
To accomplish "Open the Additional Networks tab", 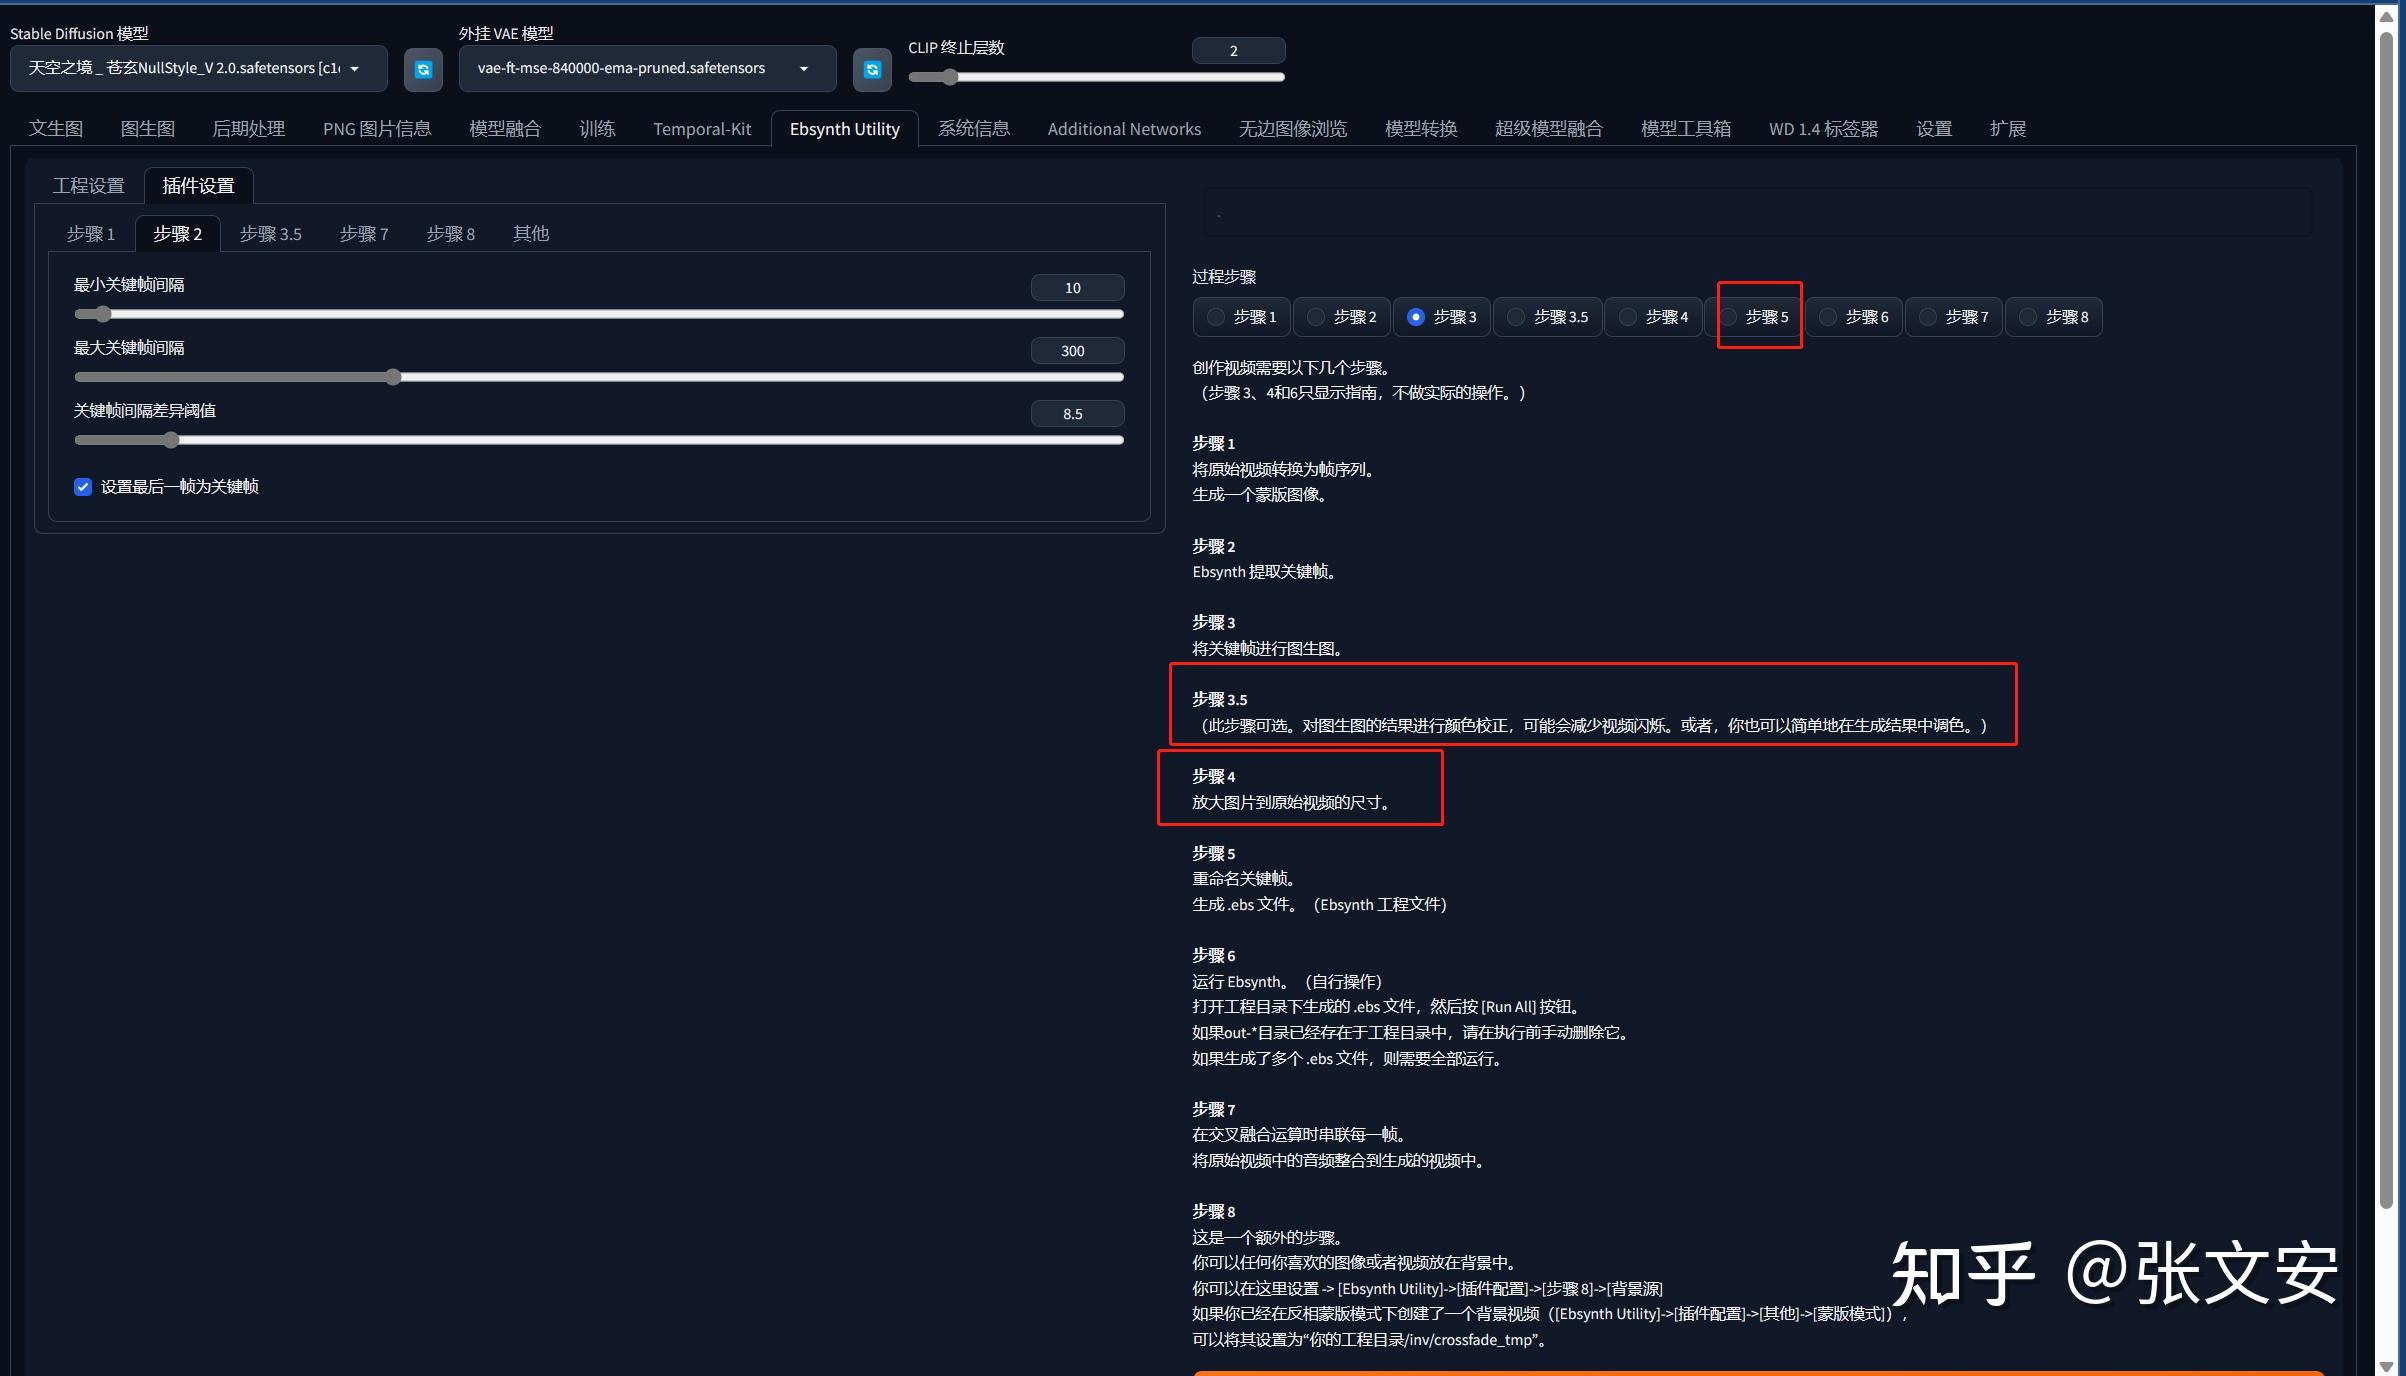I will pos(1123,128).
